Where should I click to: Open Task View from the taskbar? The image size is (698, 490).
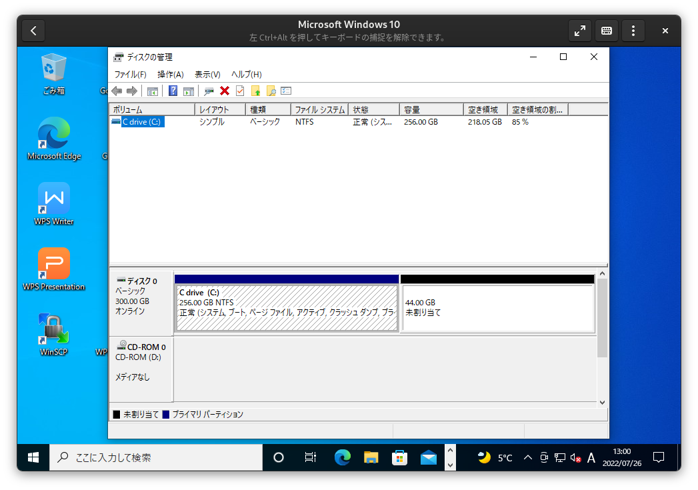click(310, 458)
